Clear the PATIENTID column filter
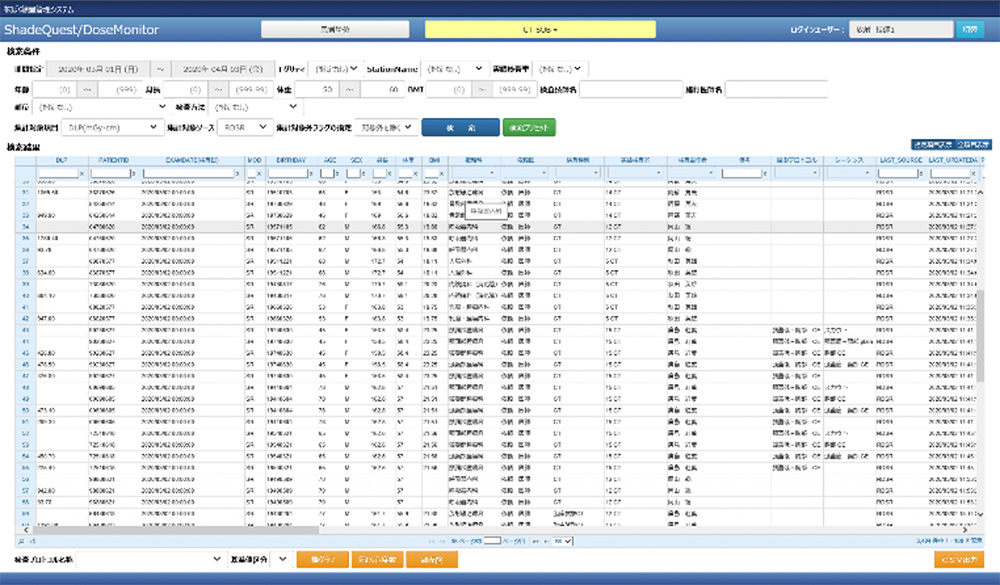Viewport: 1000px width, 585px height. point(133,174)
